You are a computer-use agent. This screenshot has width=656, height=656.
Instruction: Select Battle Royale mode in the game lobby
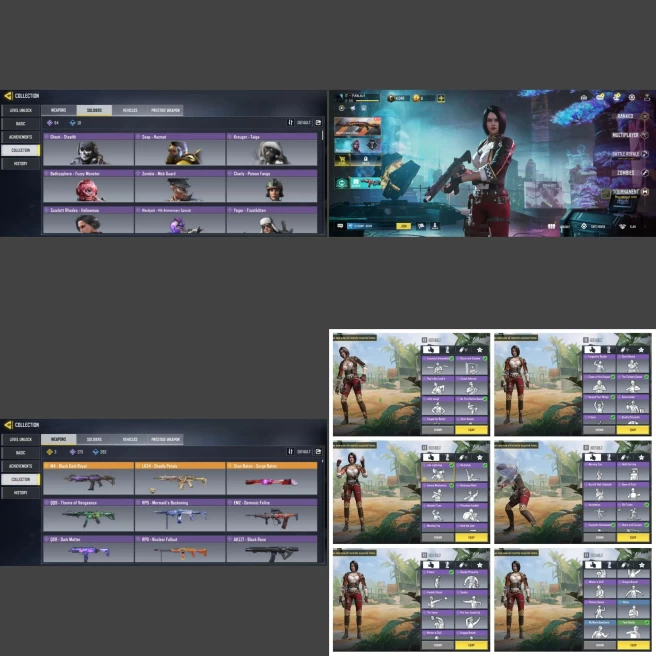tap(630, 154)
